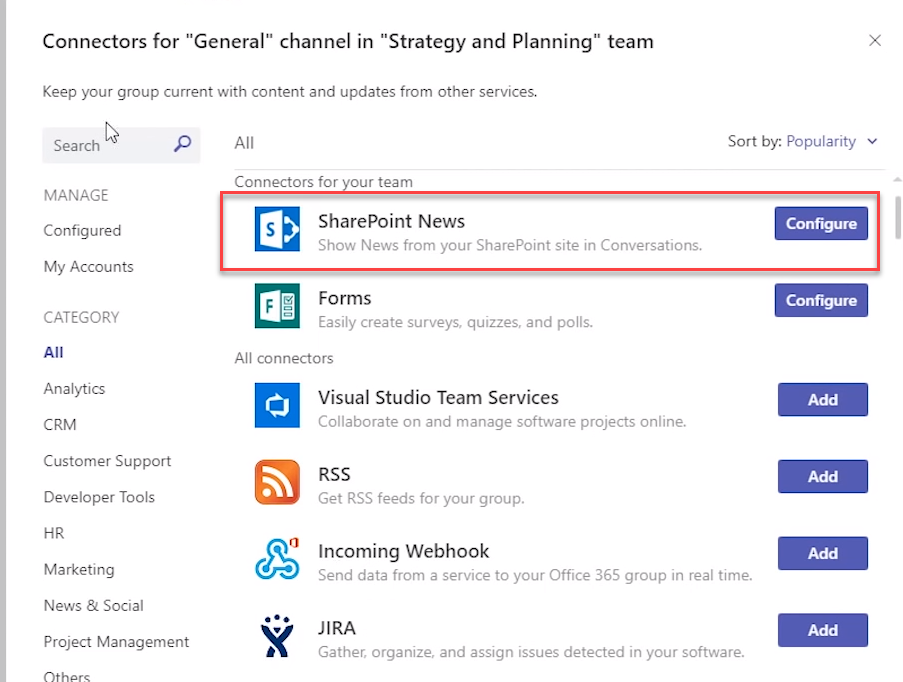Open My Accounts in Manage
The height and width of the screenshot is (682, 903).
88,267
